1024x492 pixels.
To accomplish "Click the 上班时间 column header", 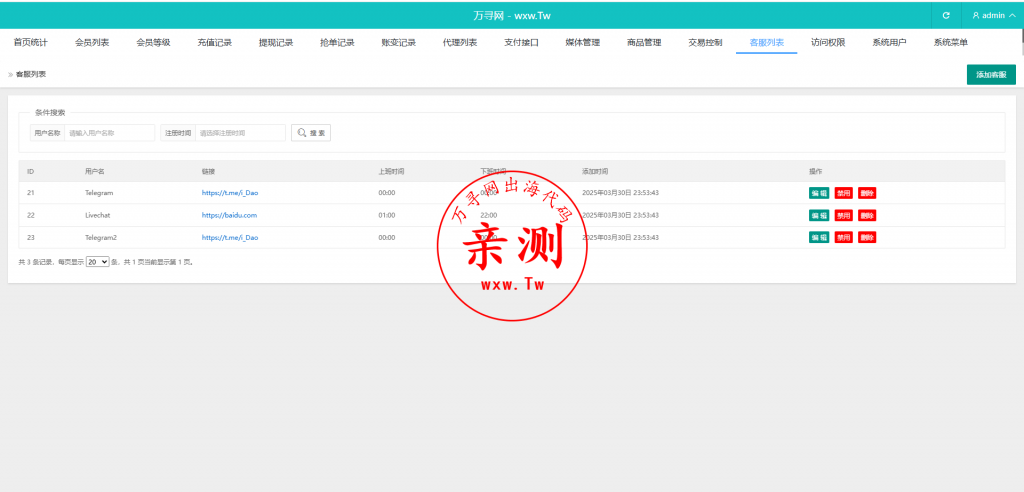I will 391,171.
